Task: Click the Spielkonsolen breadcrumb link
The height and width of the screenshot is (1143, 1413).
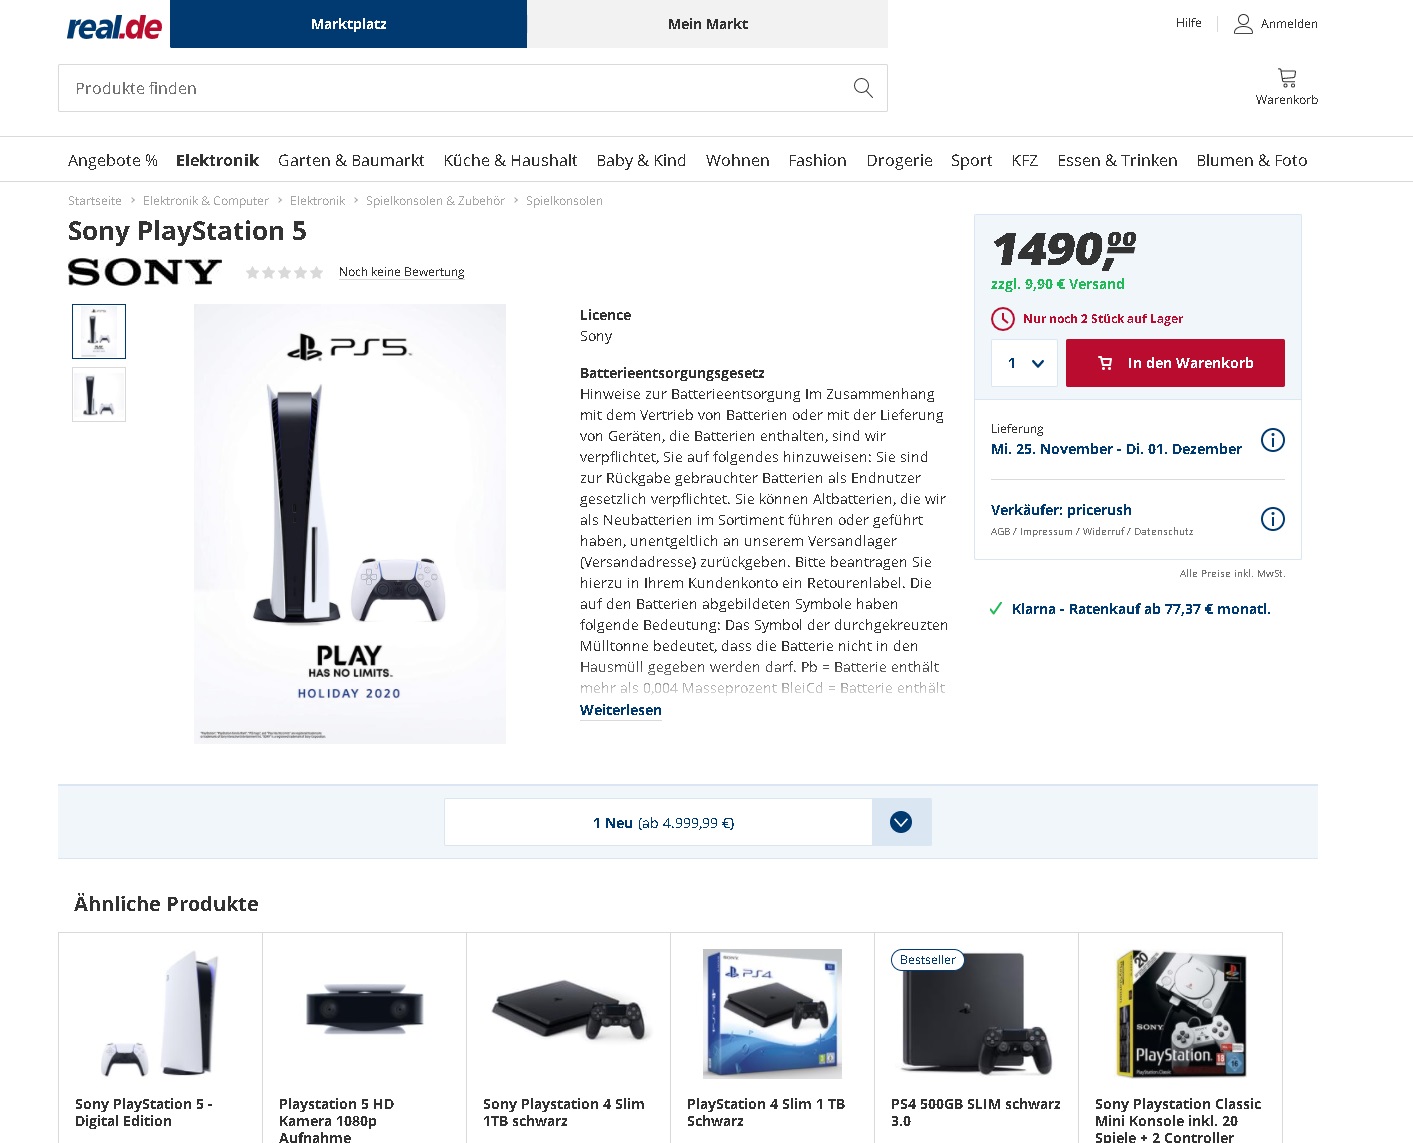Action: 564,201
